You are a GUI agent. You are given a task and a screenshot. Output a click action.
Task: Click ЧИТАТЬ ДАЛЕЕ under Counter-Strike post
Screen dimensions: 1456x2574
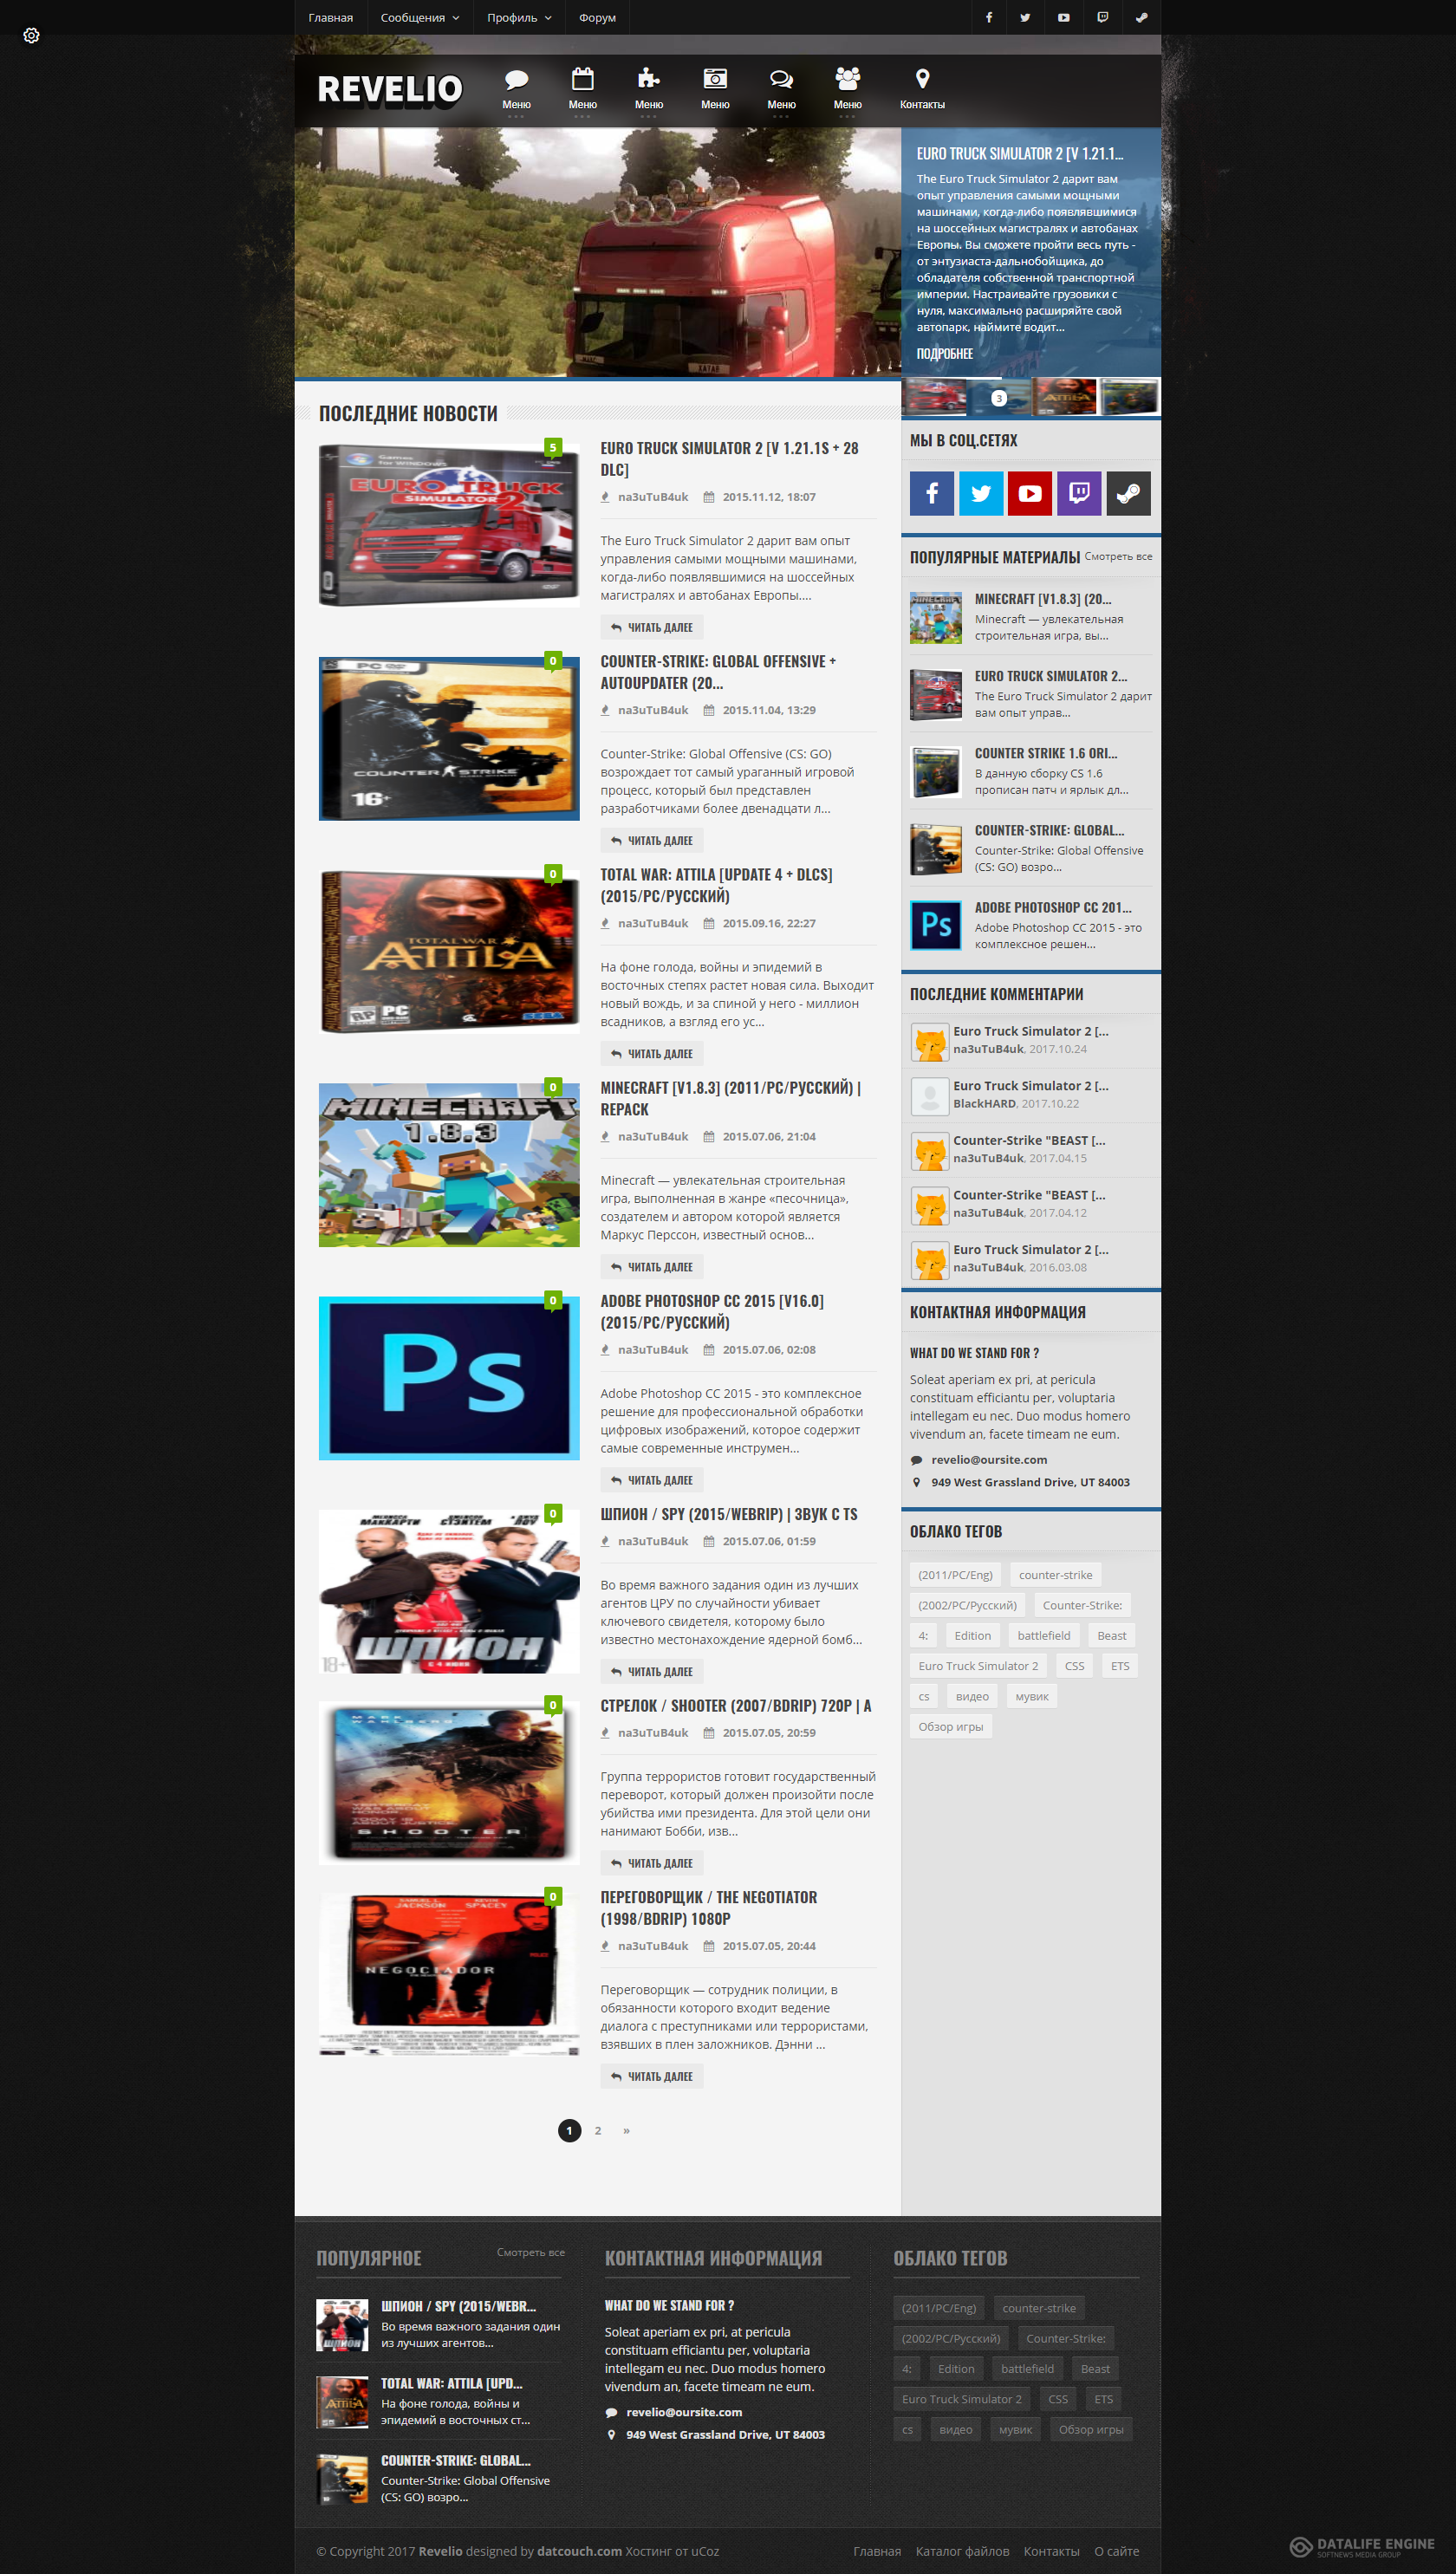pos(652,840)
